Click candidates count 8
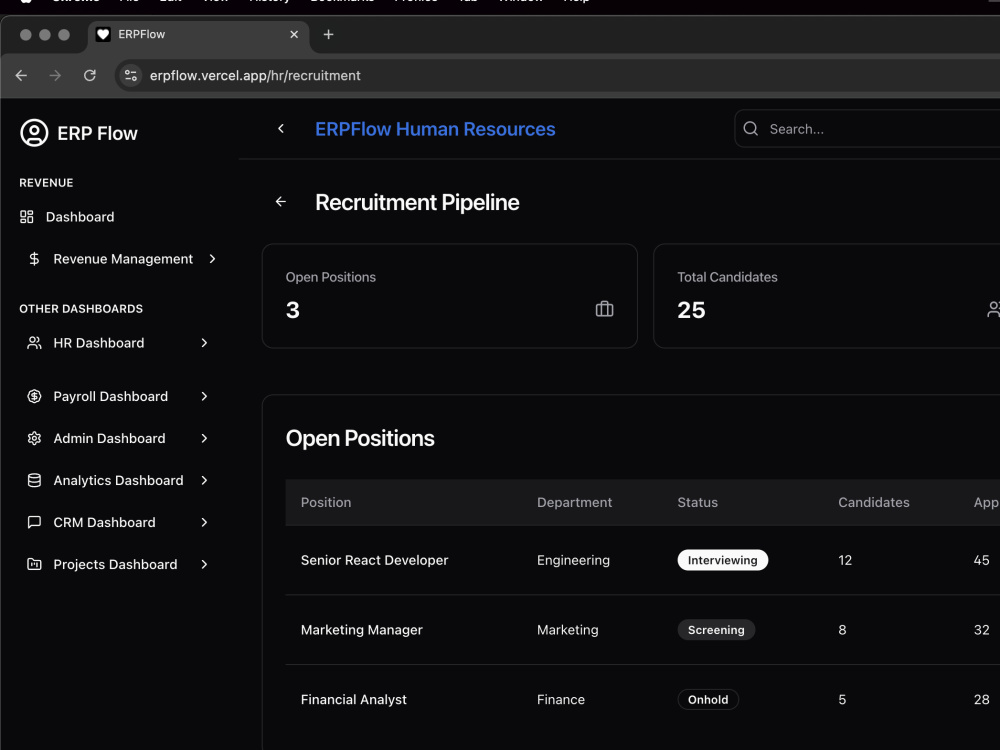Image resolution: width=1000 pixels, height=750 pixels. (842, 630)
